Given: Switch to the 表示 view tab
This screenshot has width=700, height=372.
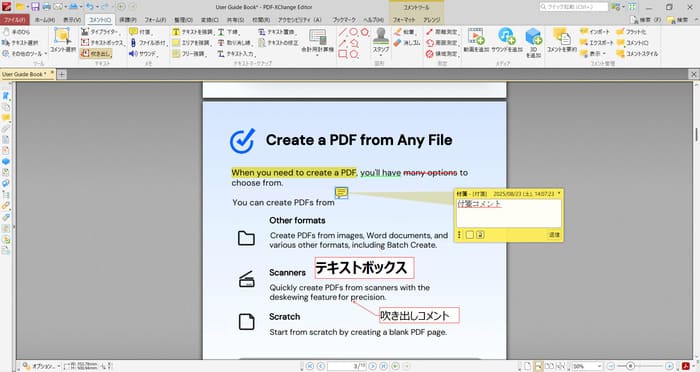Looking at the screenshot, I should tap(71, 20).
